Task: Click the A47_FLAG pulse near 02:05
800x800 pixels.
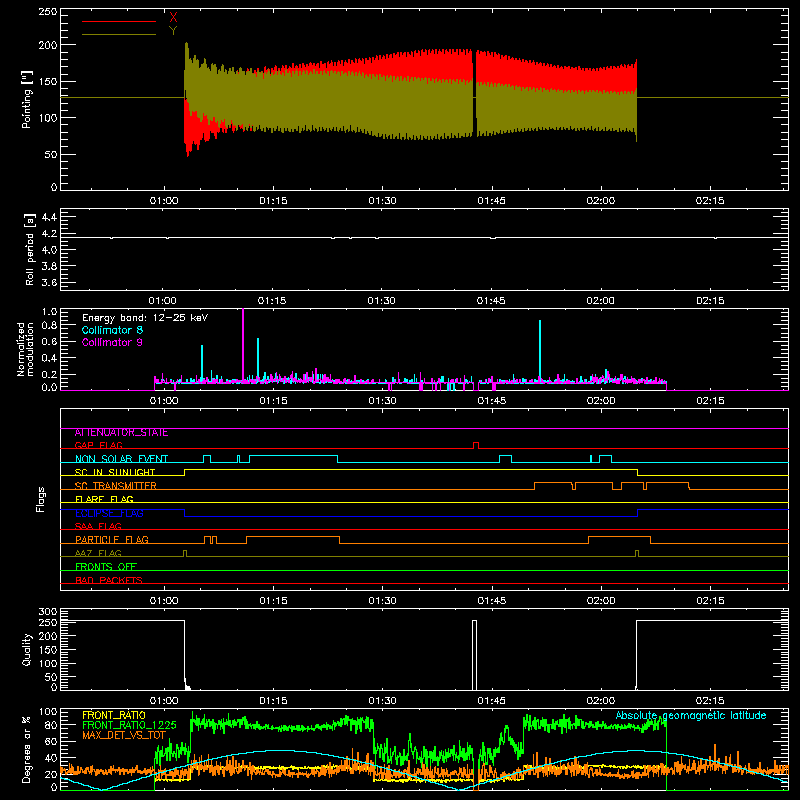Action: [x=637, y=554]
